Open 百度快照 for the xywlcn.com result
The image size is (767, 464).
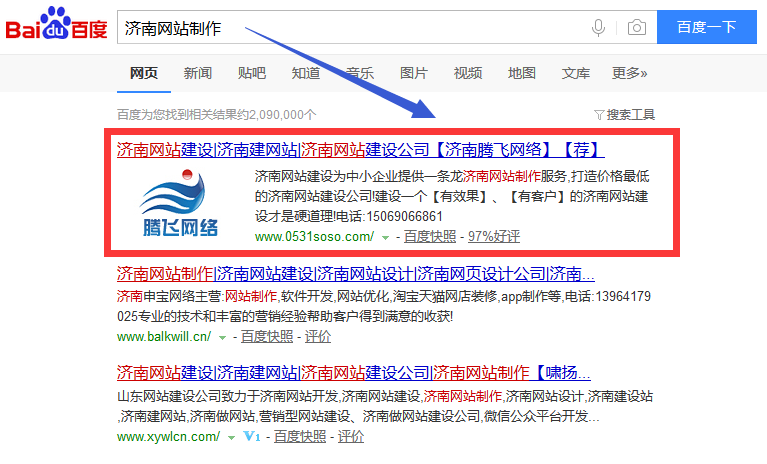(299, 437)
